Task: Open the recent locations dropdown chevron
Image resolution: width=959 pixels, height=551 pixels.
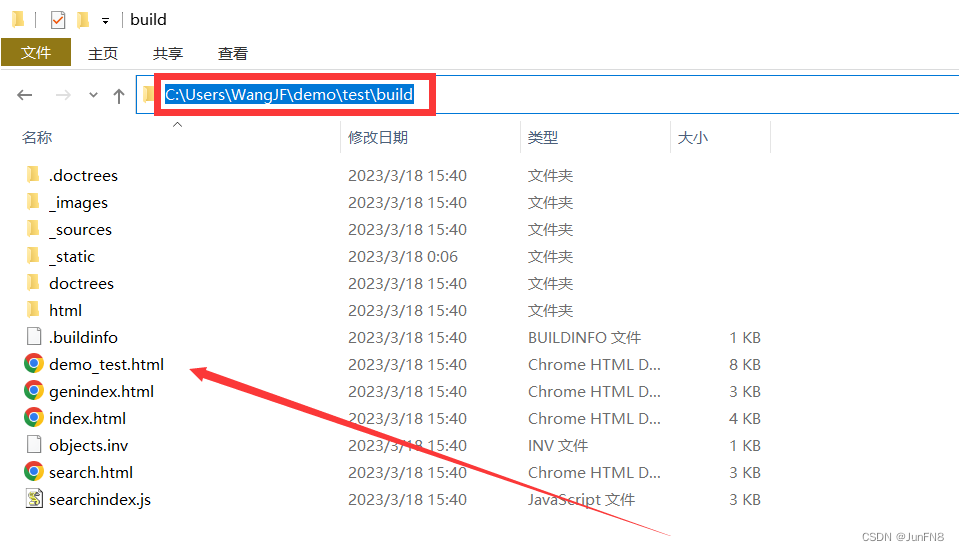Action: [x=93, y=95]
